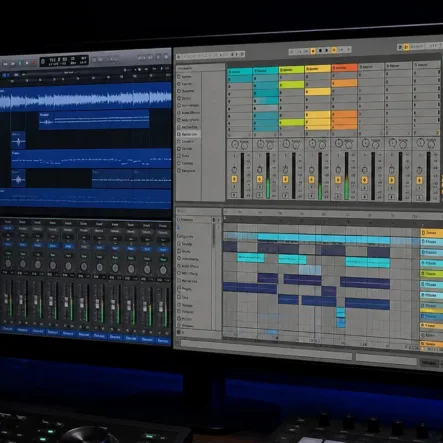Screen dimensions: 443x443
Task: Click yellow play button in right DAW top transport
Action: pyautogui.click(x=313, y=51)
